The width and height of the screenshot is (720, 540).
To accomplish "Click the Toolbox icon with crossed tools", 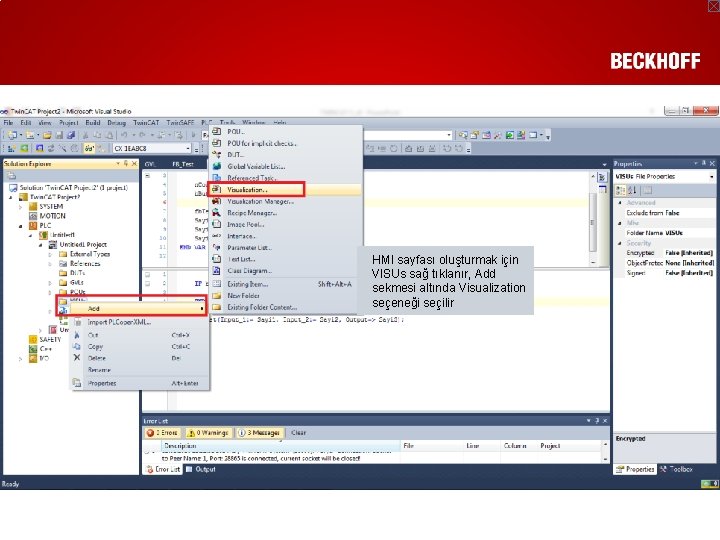I will click(x=497, y=135).
